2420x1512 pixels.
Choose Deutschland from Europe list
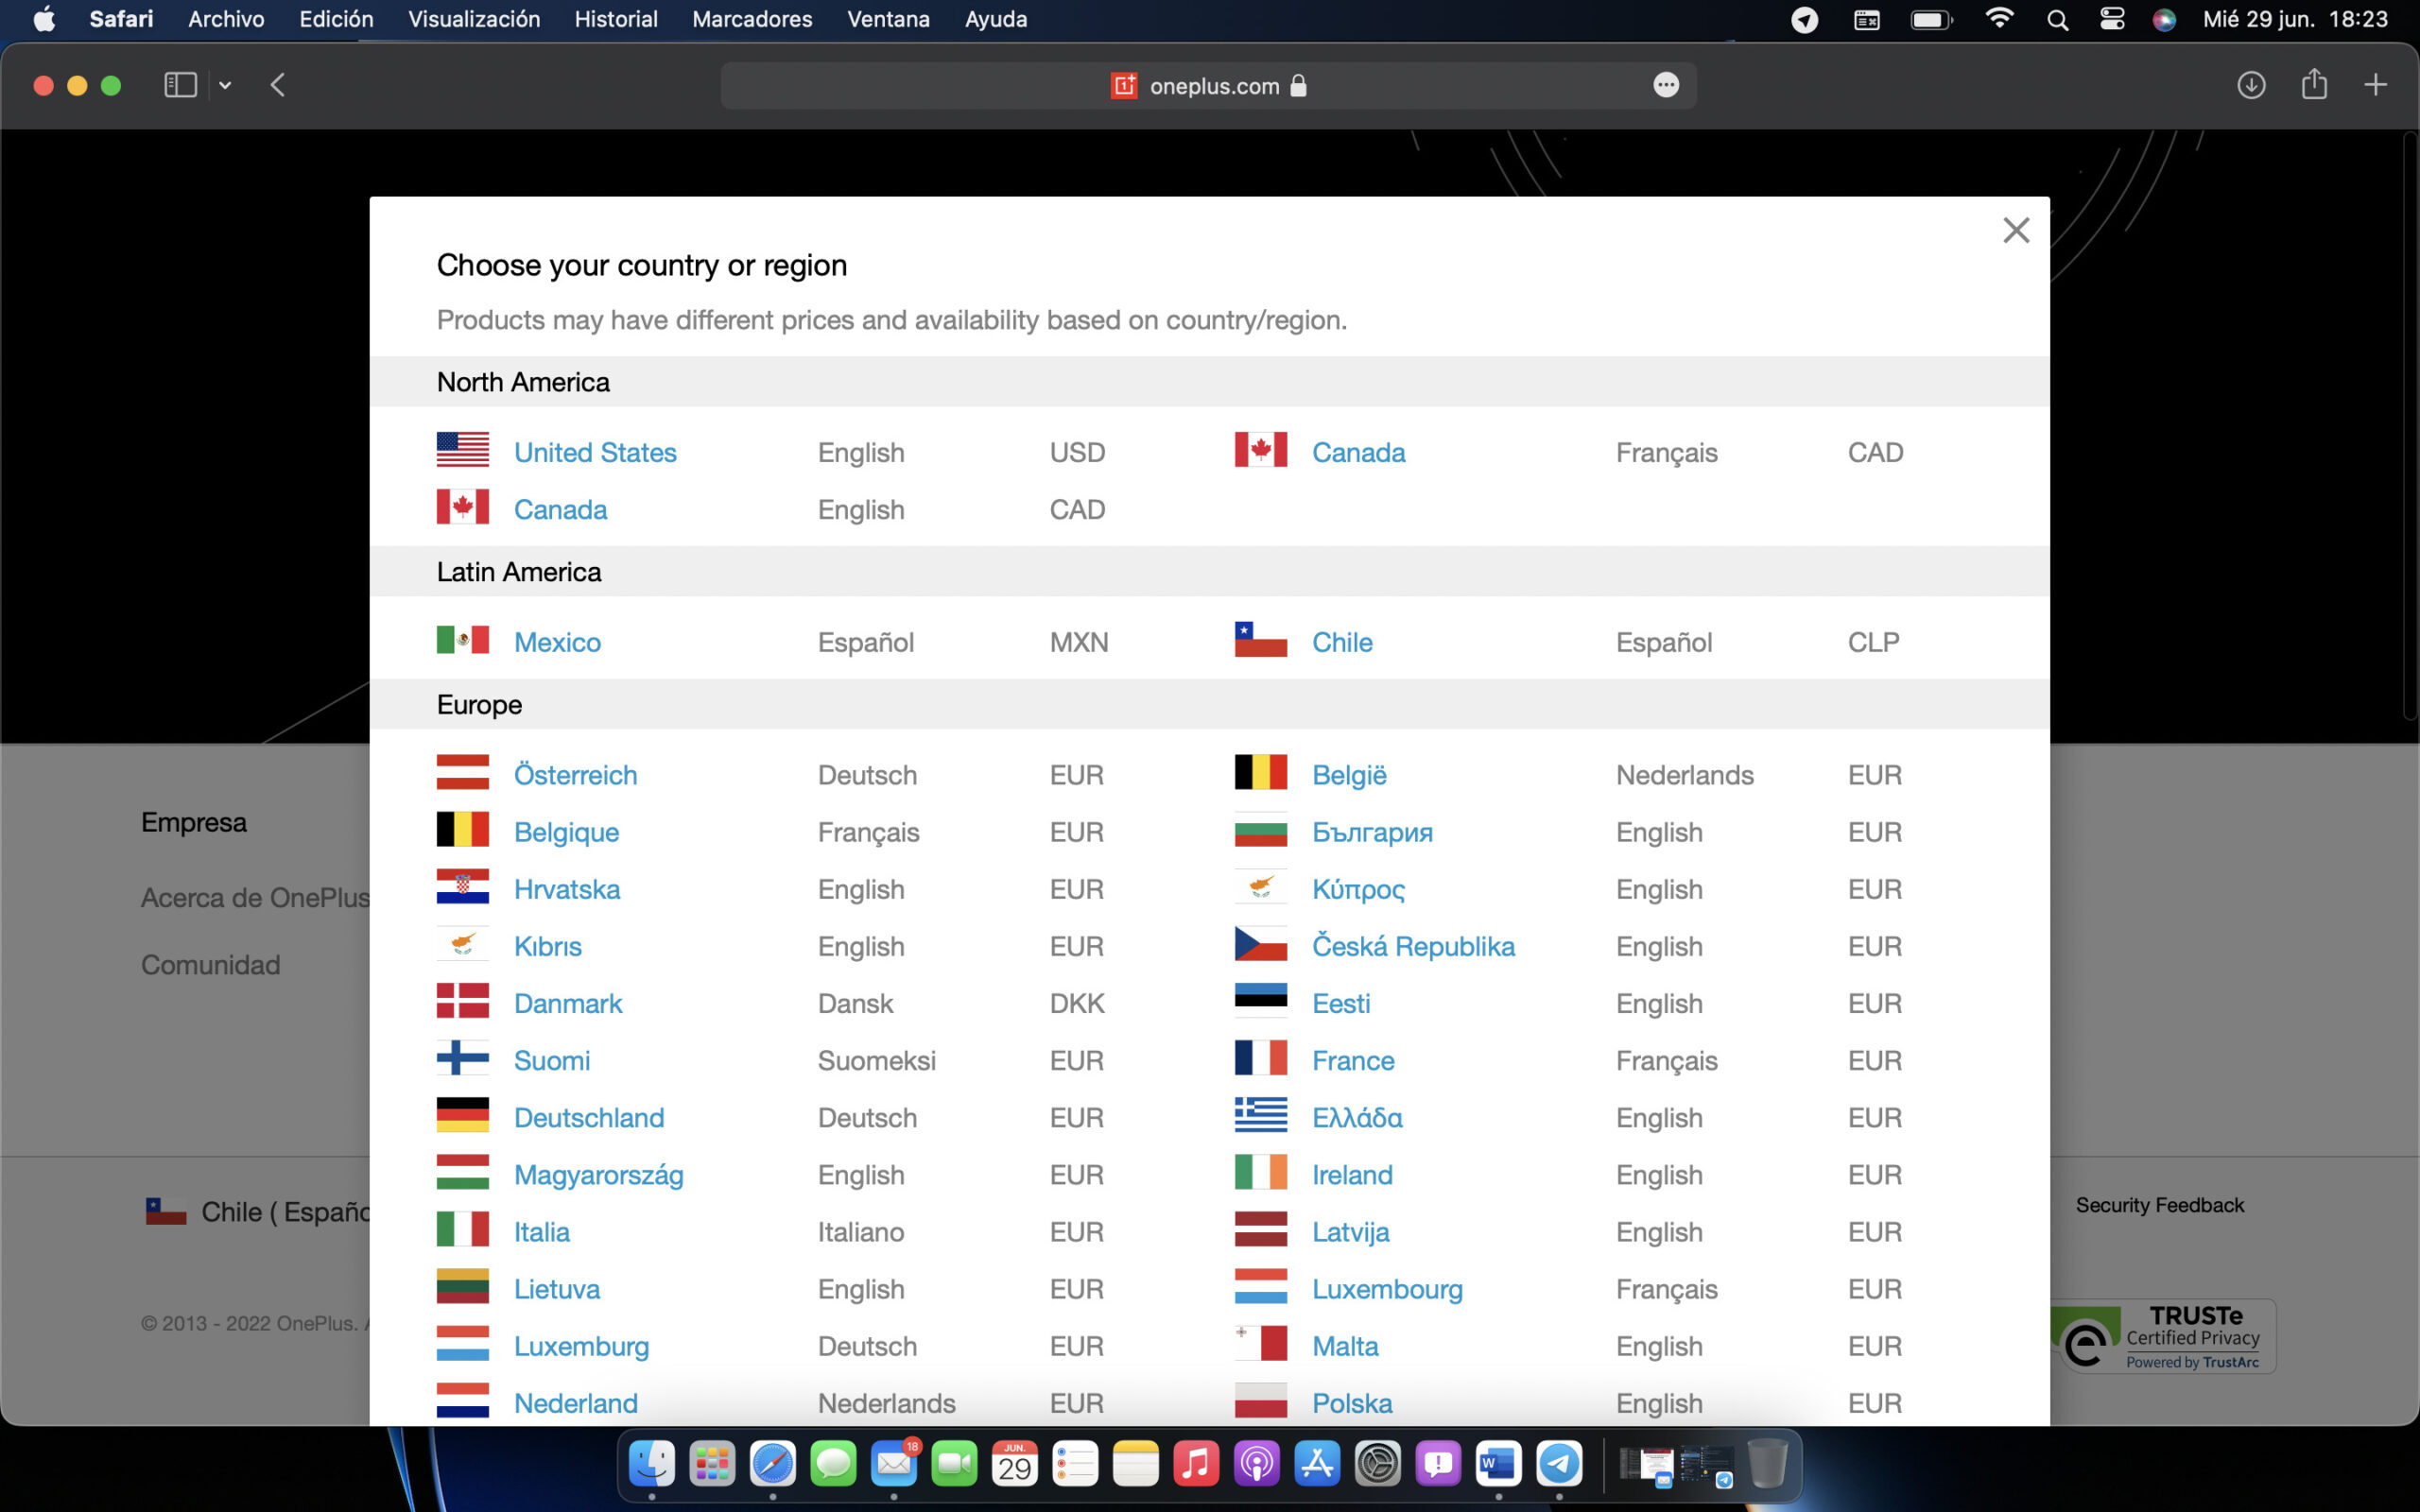588,1117
